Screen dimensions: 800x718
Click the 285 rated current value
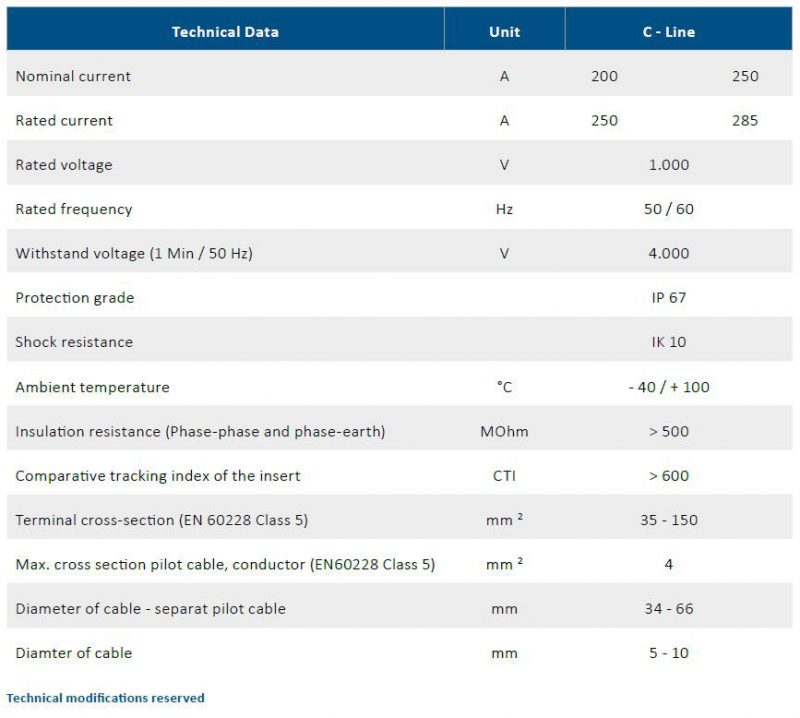pyautogui.click(x=745, y=120)
